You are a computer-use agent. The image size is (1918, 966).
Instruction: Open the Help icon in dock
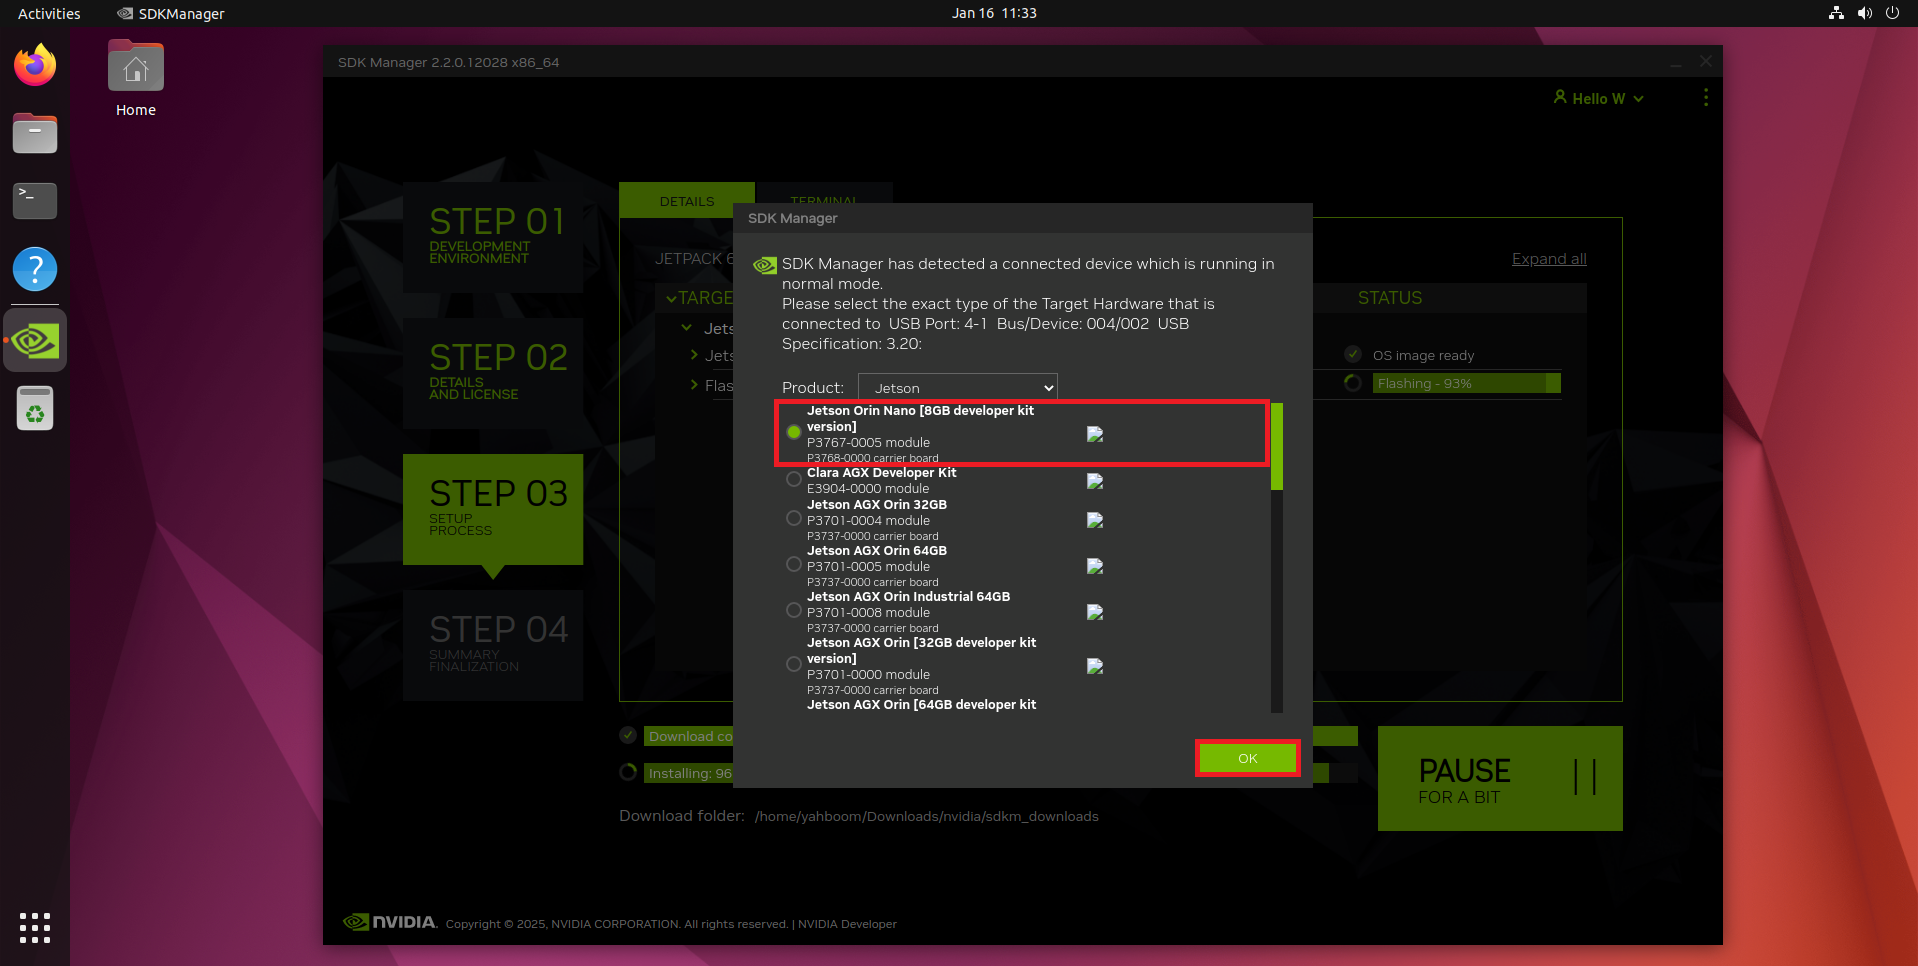(x=35, y=269)
